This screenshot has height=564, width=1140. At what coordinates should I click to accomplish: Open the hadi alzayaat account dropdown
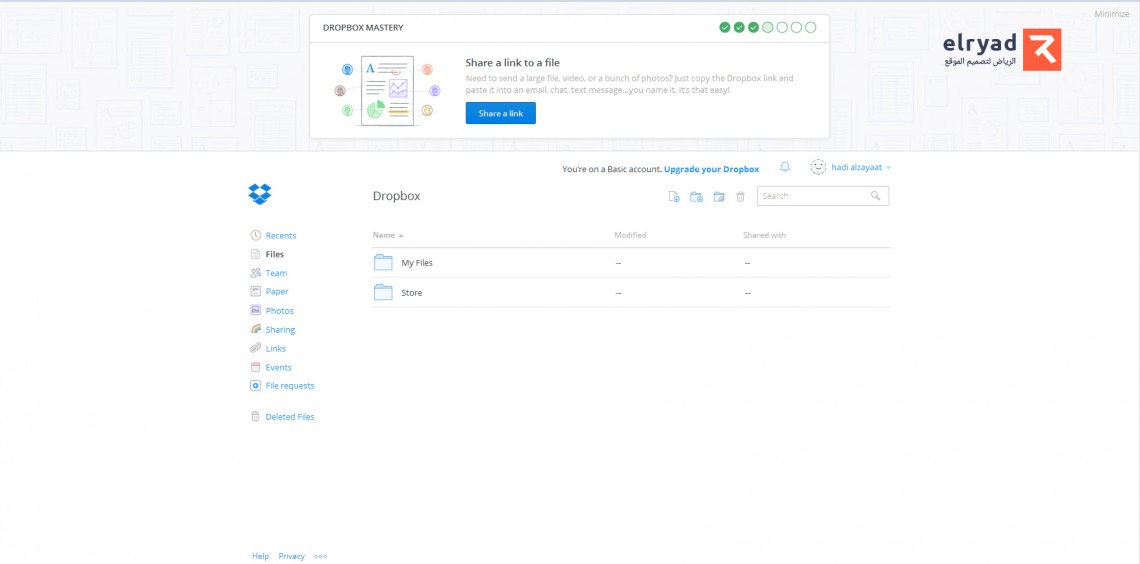861,167
